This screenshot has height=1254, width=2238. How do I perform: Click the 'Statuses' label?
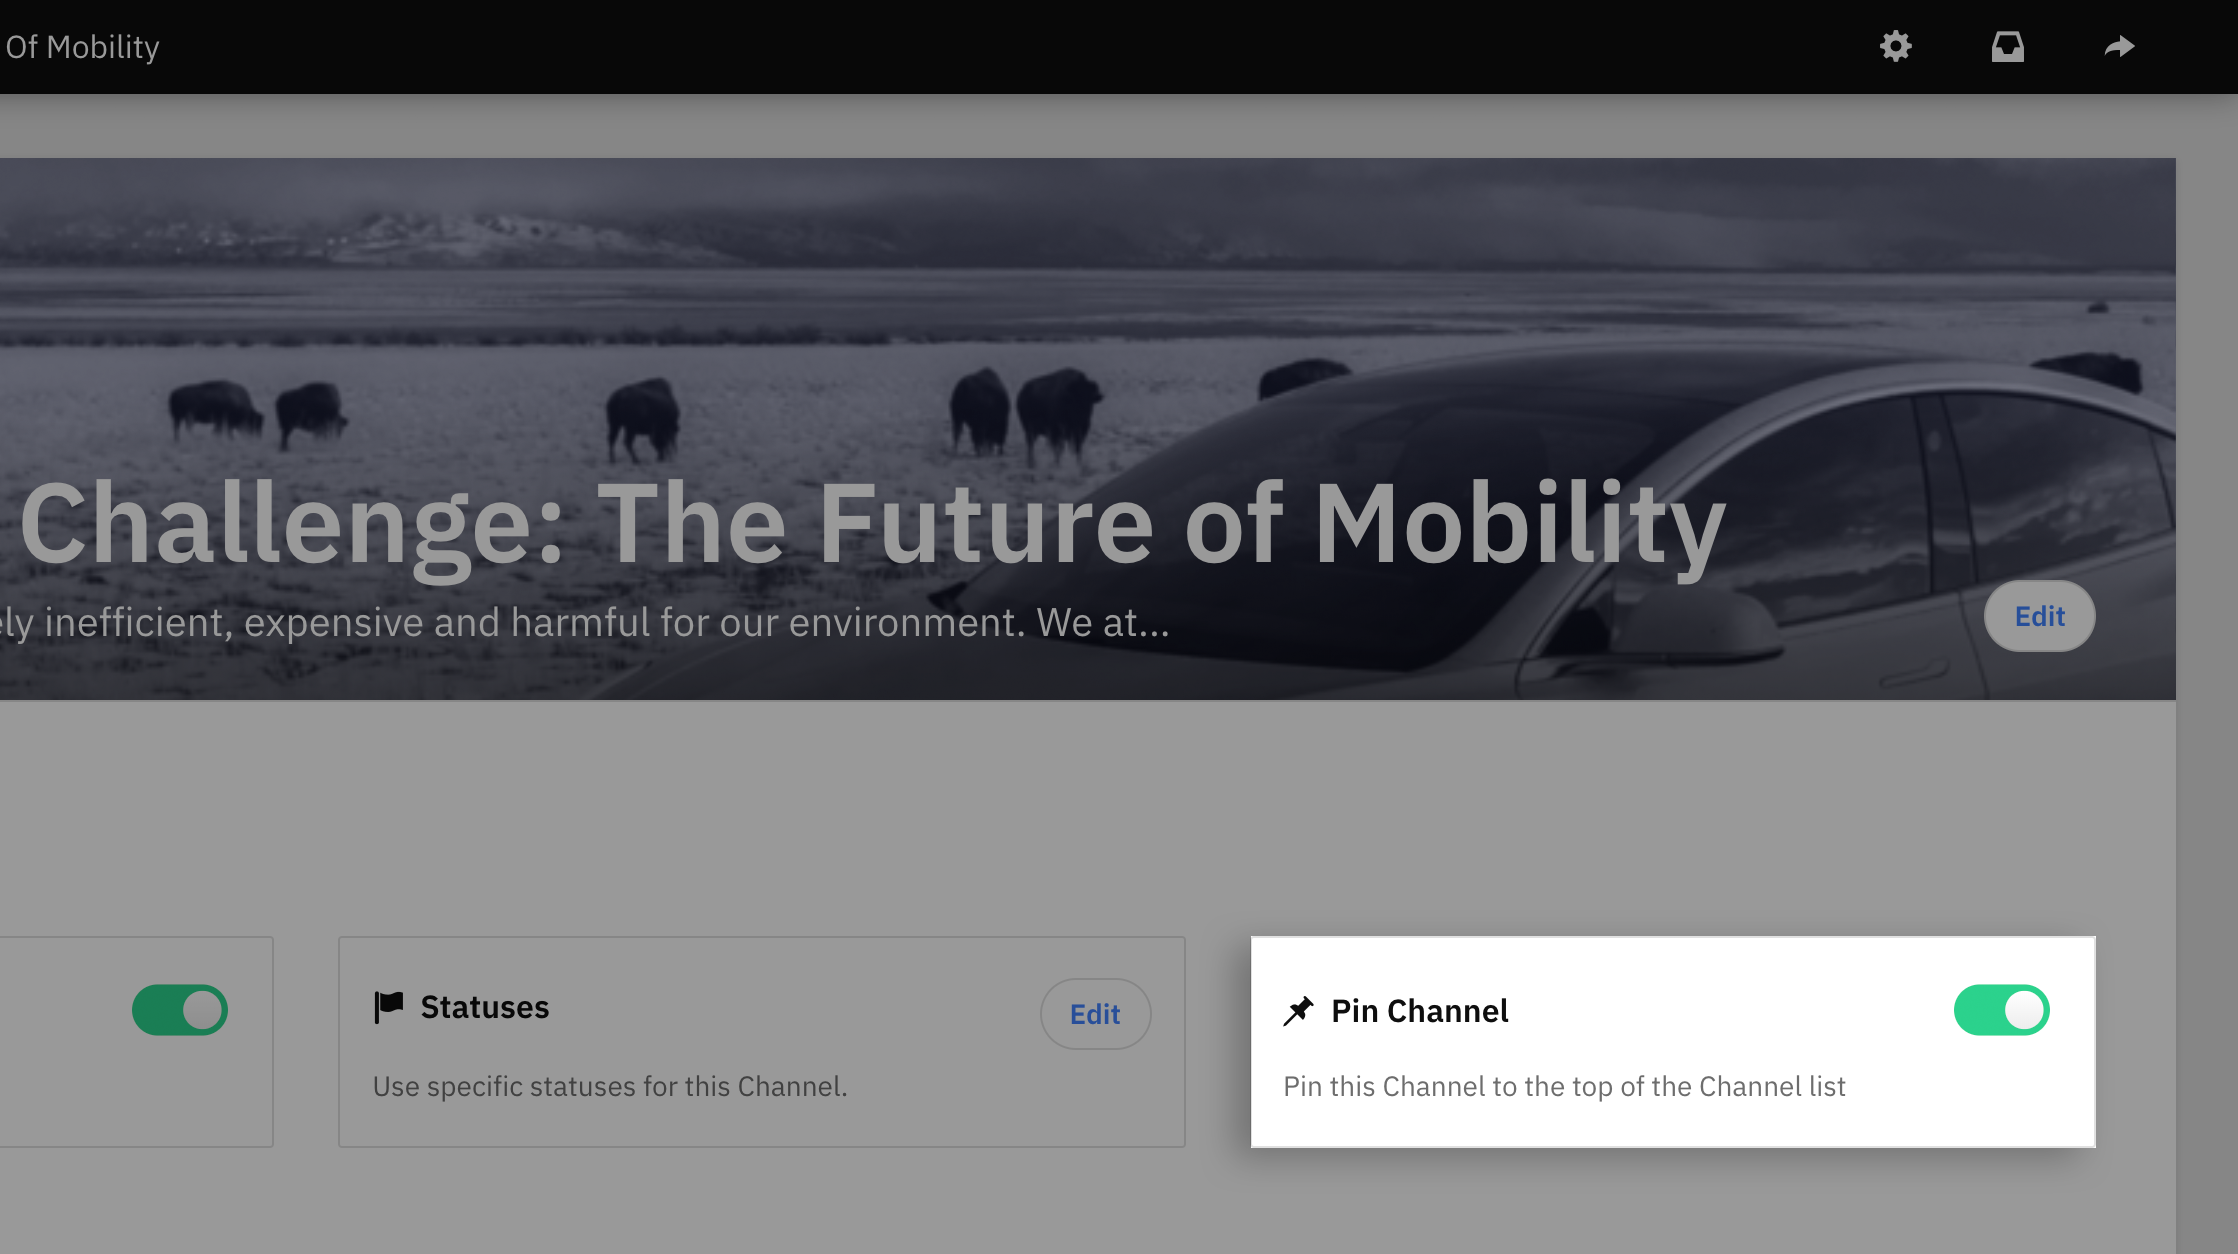click(x=485, y=1007)
